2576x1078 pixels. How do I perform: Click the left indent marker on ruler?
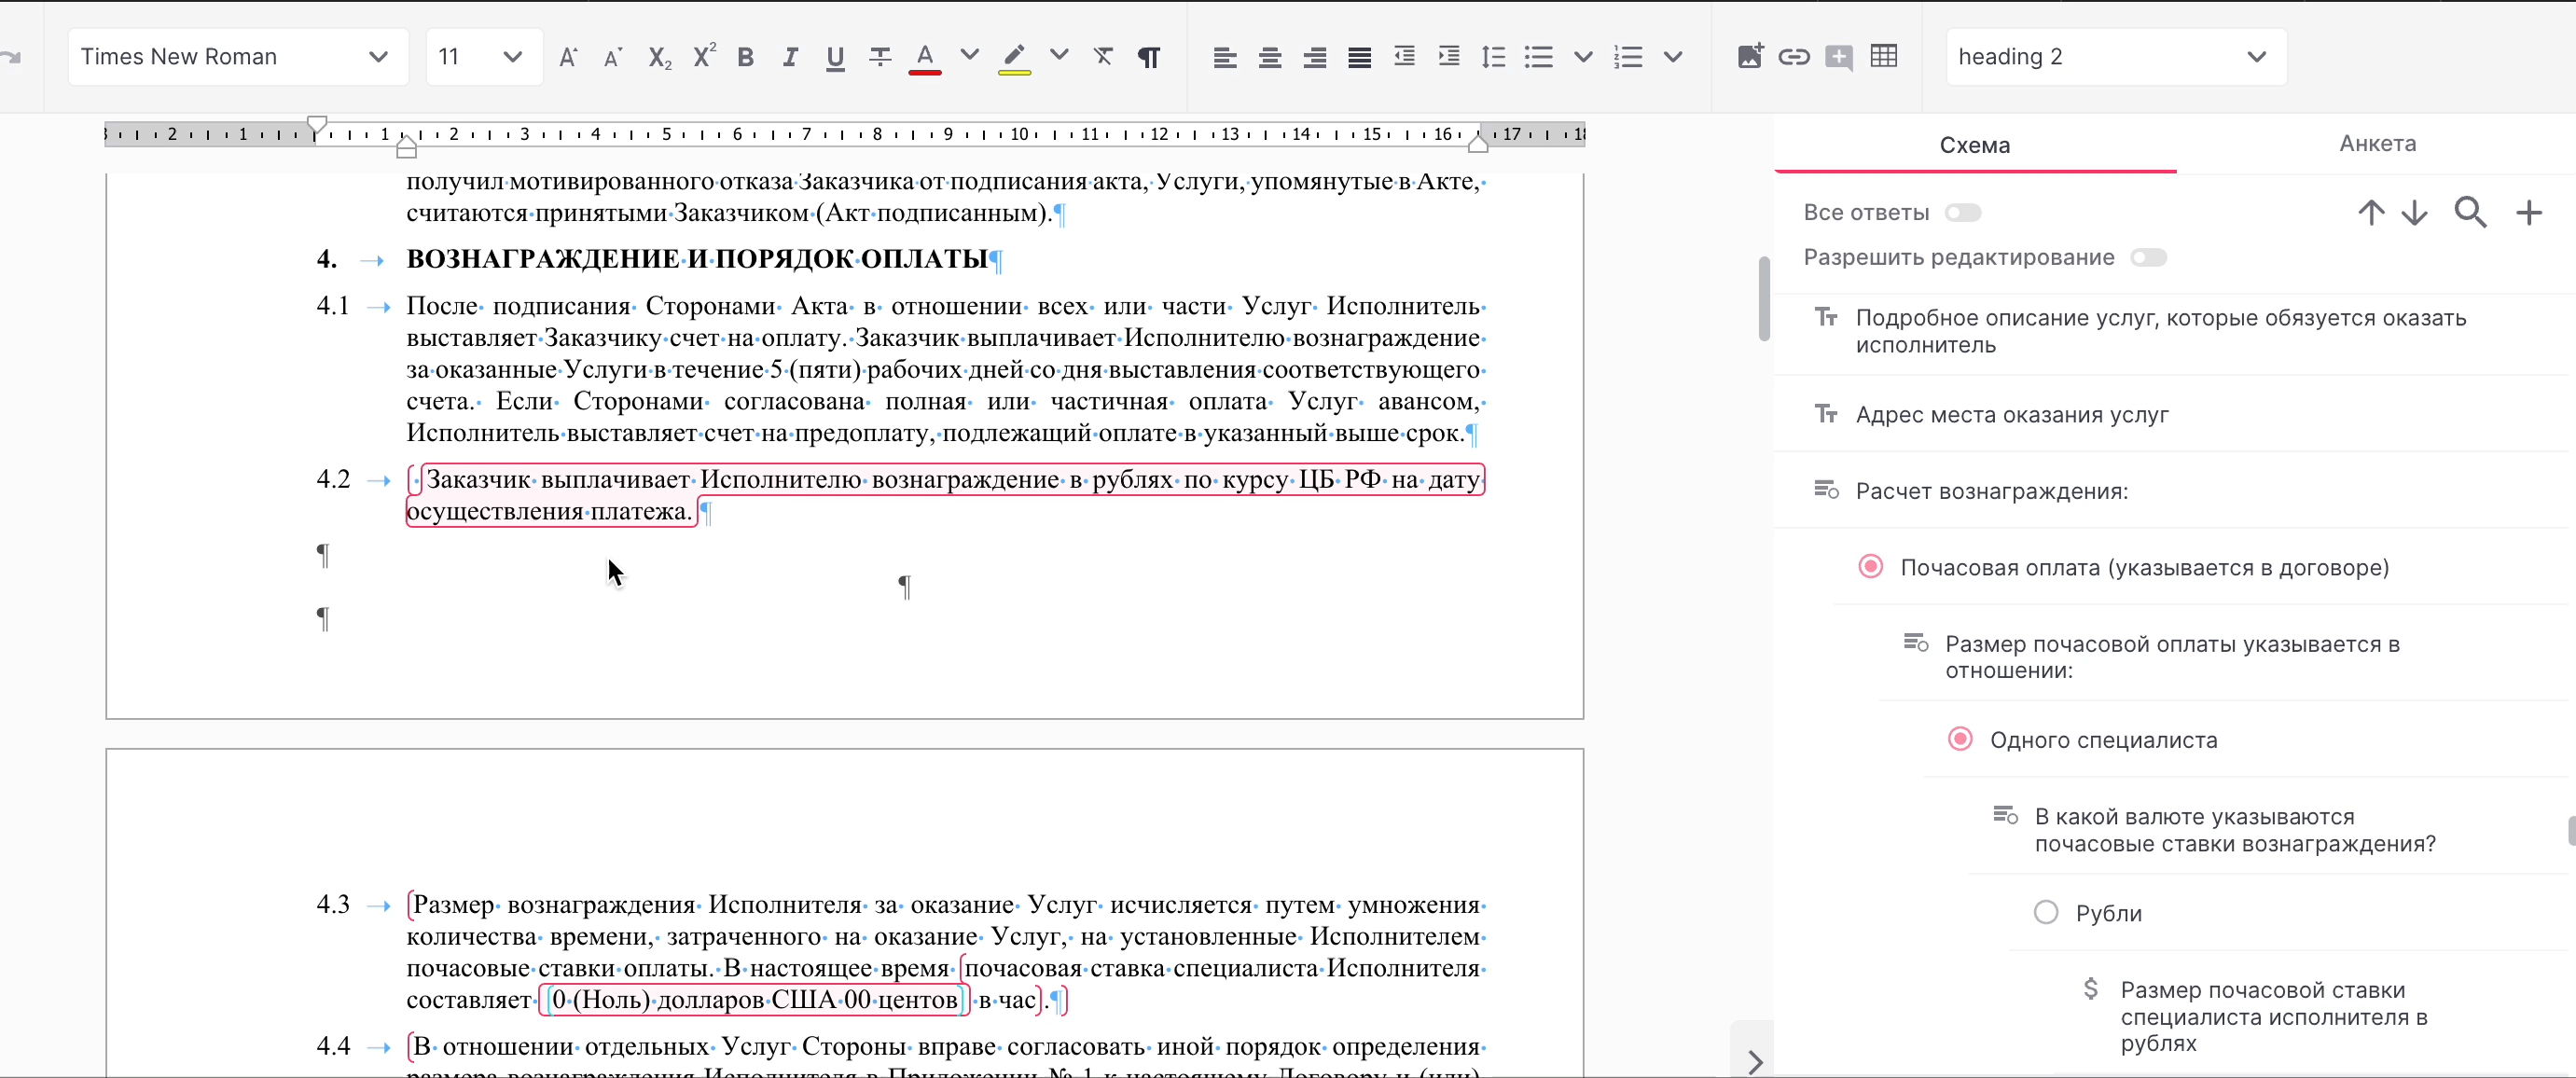pyautogui.click(x=406, y=149)
